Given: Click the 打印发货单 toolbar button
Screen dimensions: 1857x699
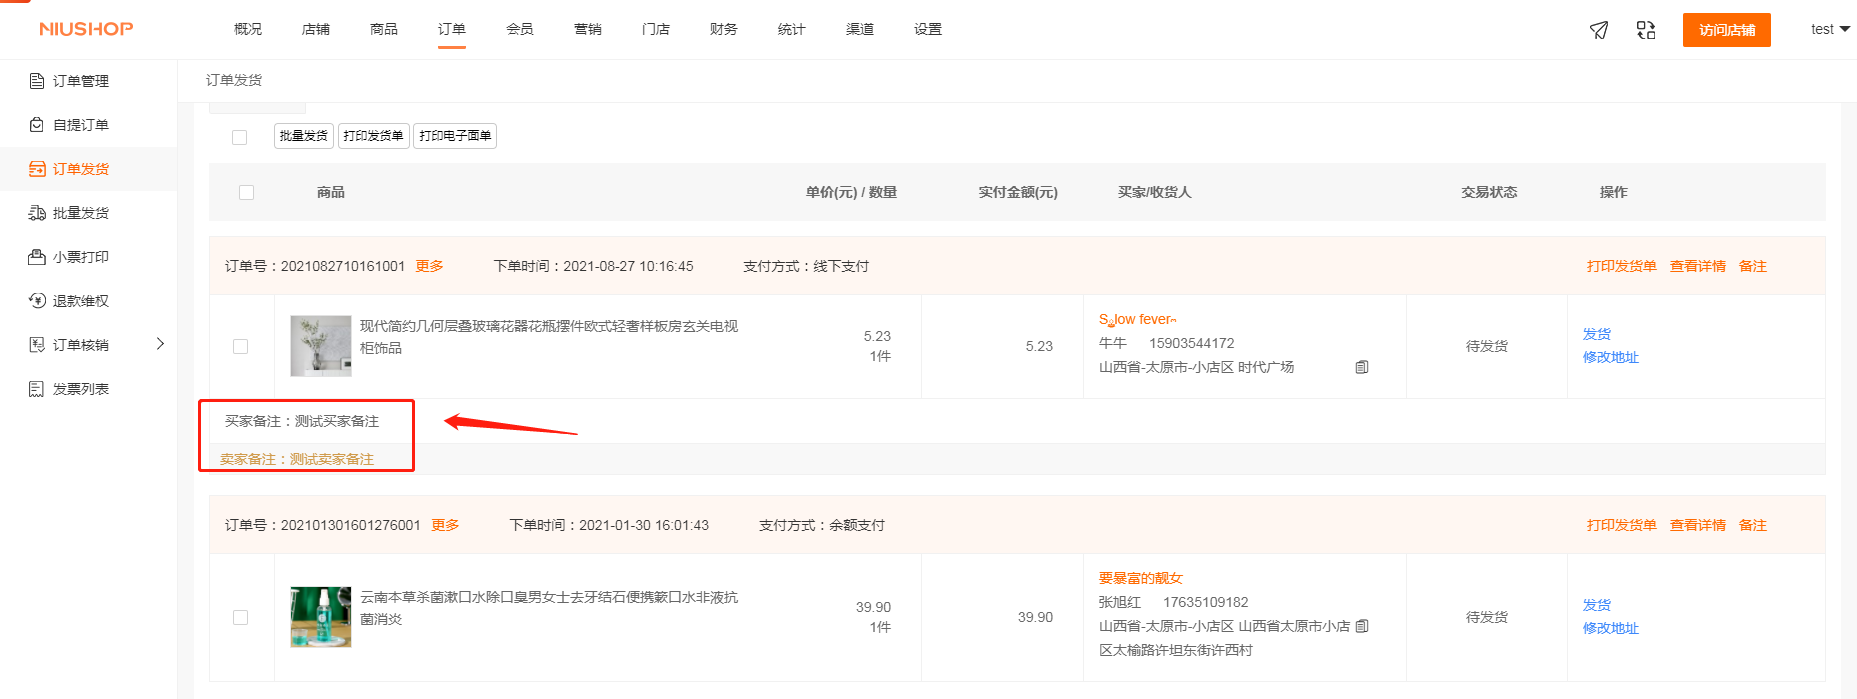Looking at the screenshot, I should (374, 136).
